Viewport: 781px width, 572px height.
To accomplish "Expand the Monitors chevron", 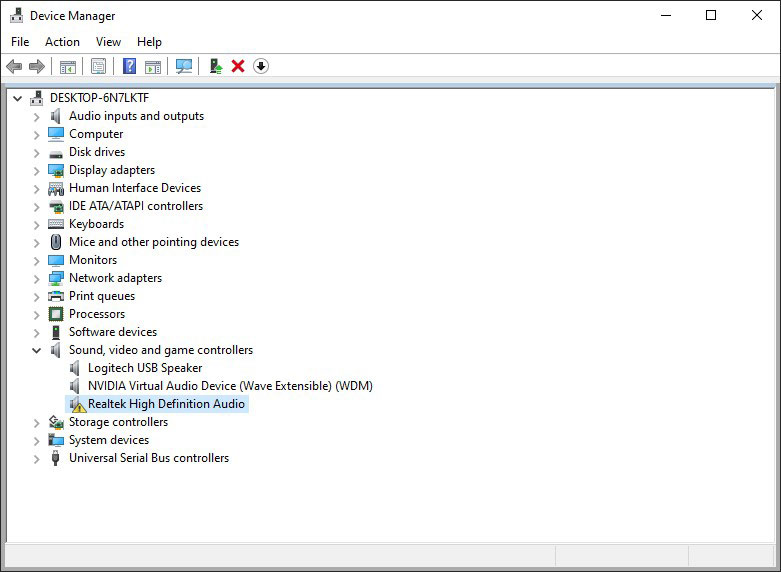I will 36,261.
